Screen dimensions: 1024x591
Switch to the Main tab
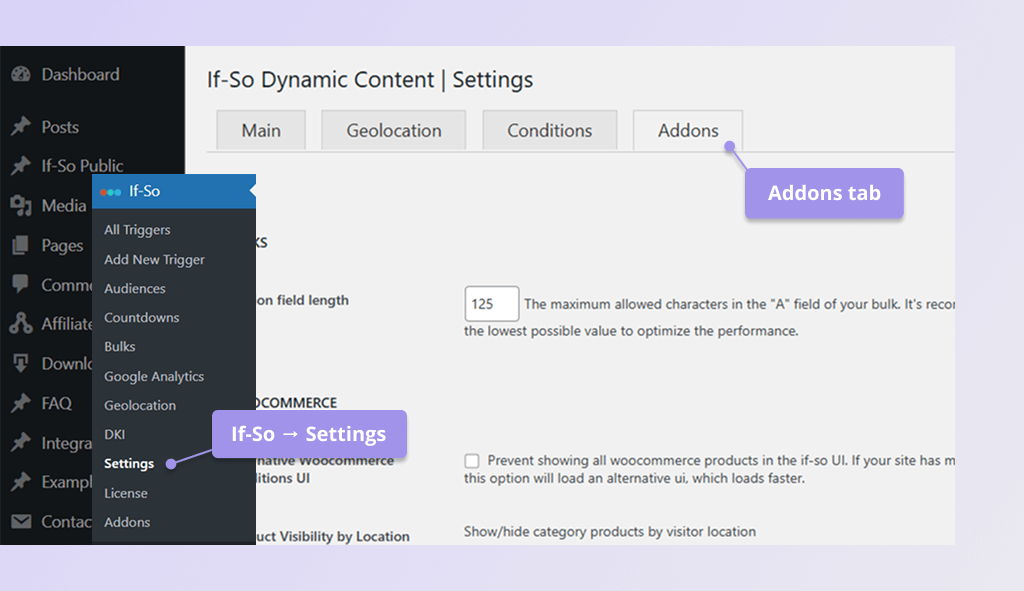click(260, 130)
